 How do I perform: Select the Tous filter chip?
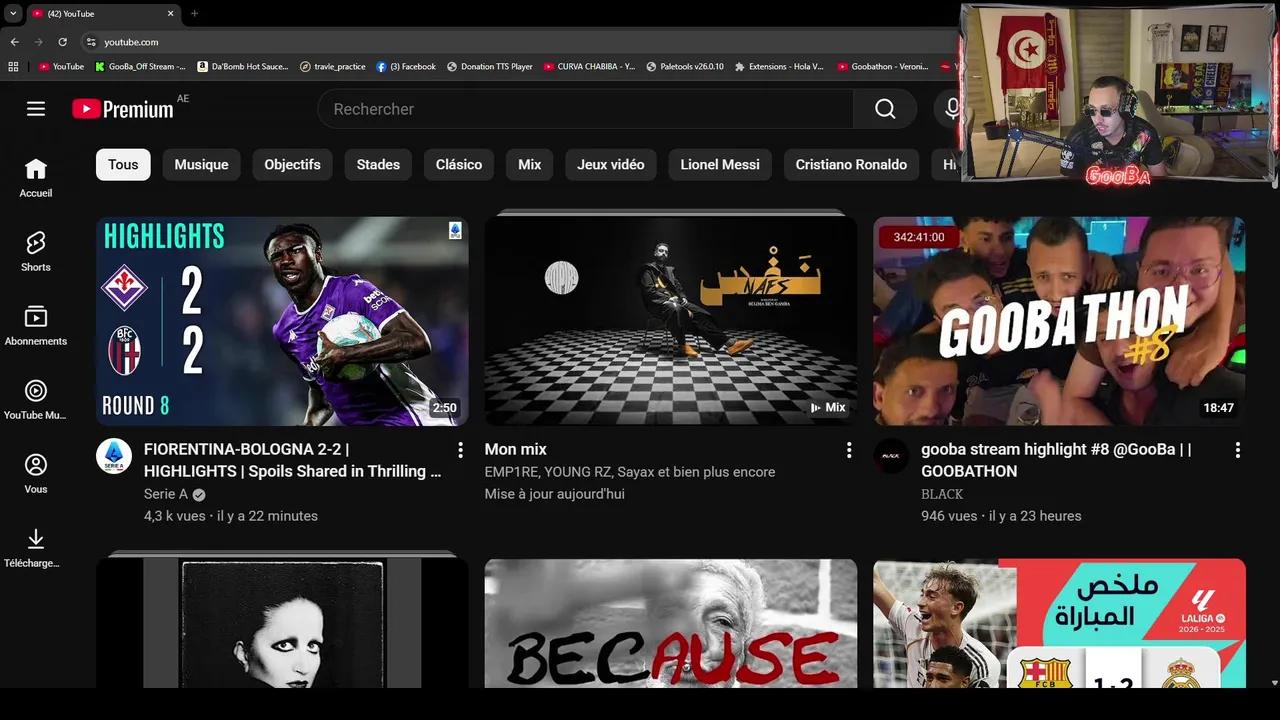click(x=123, y=164)
